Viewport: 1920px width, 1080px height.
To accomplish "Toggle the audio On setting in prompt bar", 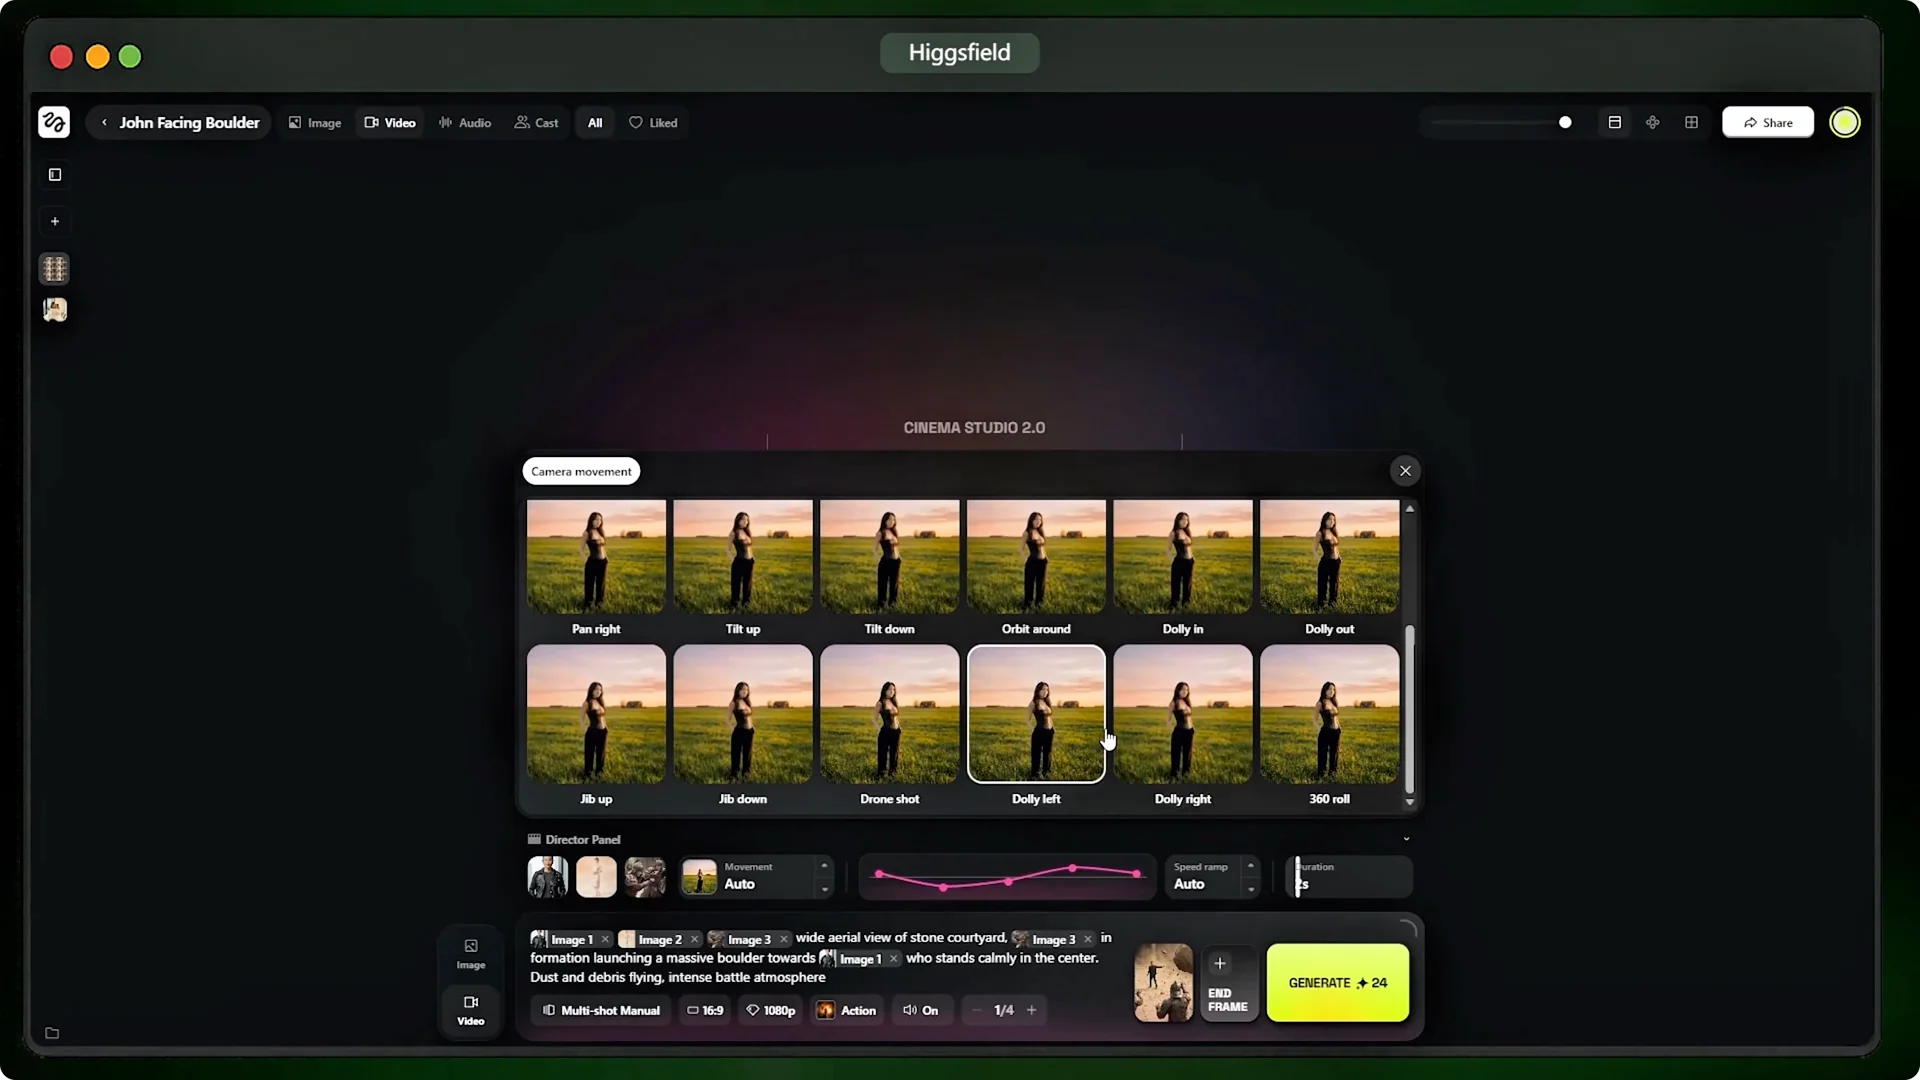I will [x=920, y=1010].
